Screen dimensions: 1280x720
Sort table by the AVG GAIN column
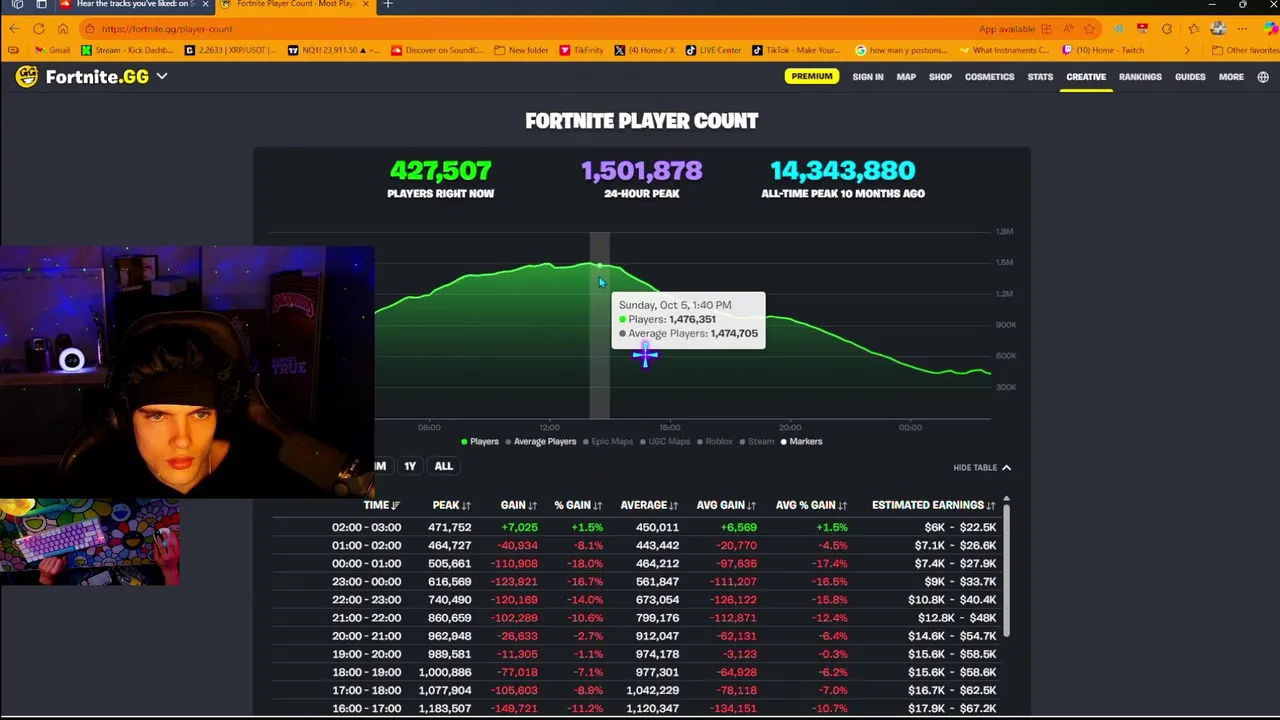726,505
